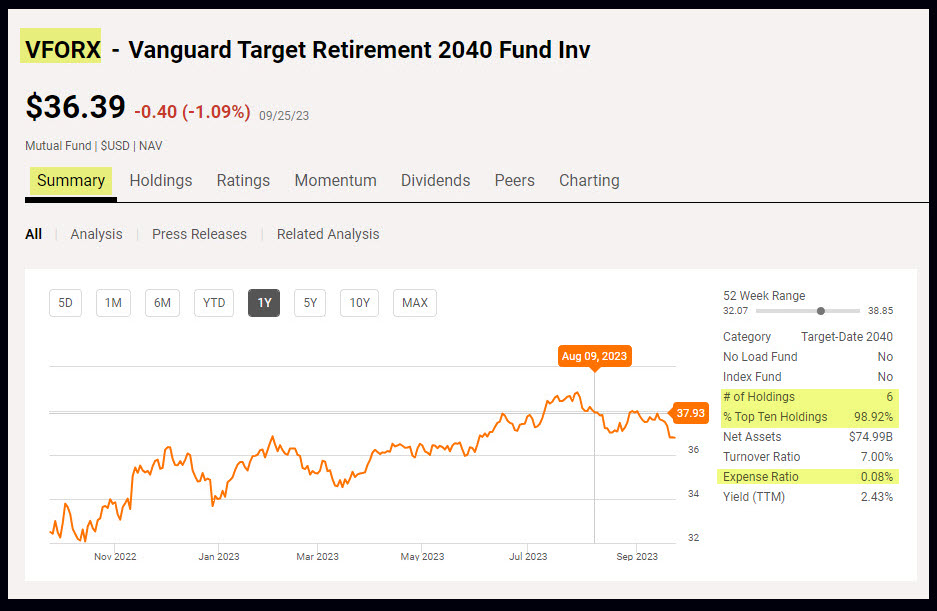View the Dividends tab

435,181
